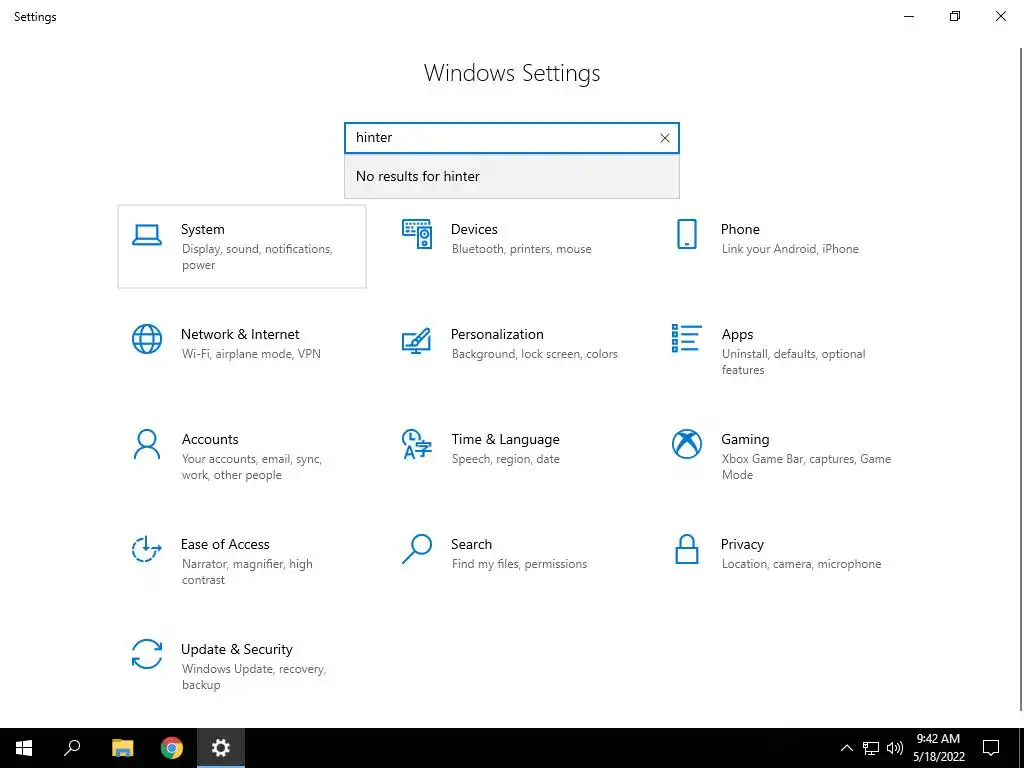Viewport: 1024px width, 768px height.
Task: Select the Time & Language heading
Action: (x=505, y=440)
